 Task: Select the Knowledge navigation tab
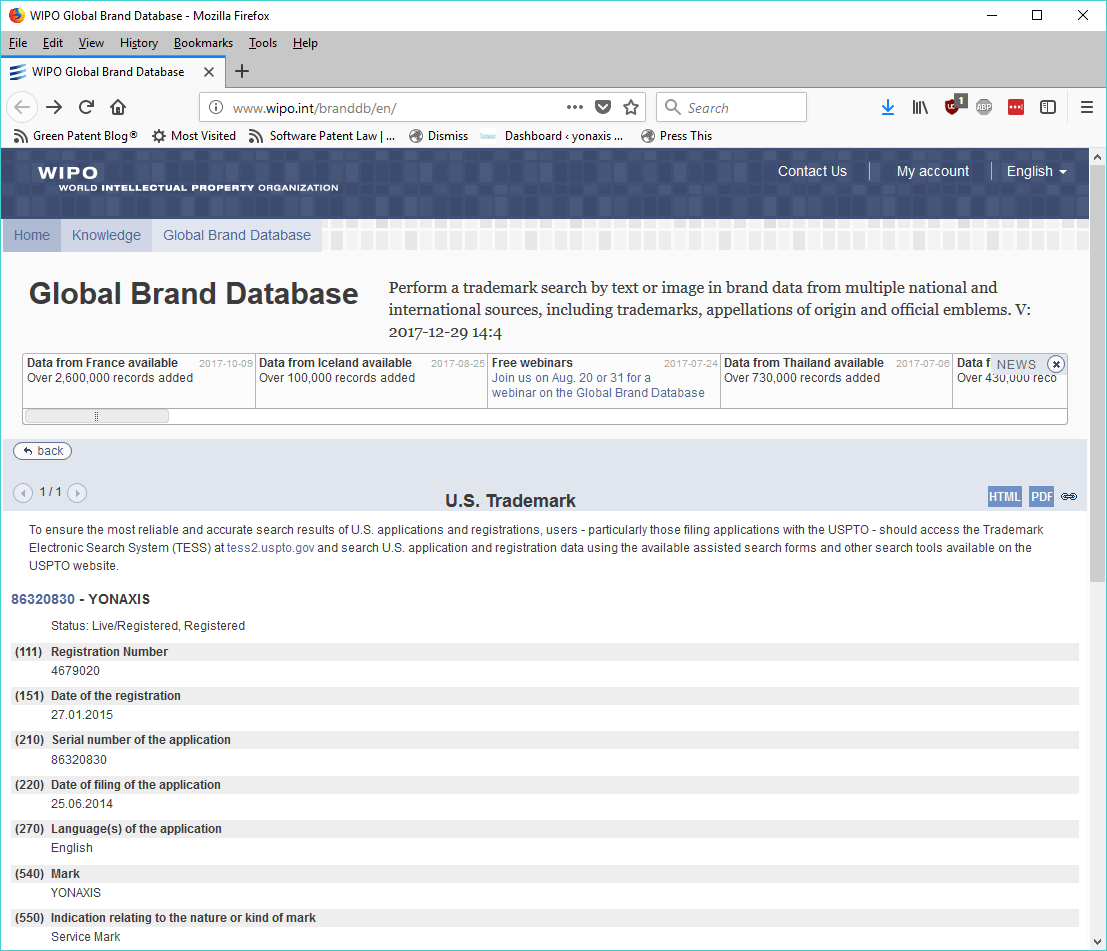[x=106, y=235]
